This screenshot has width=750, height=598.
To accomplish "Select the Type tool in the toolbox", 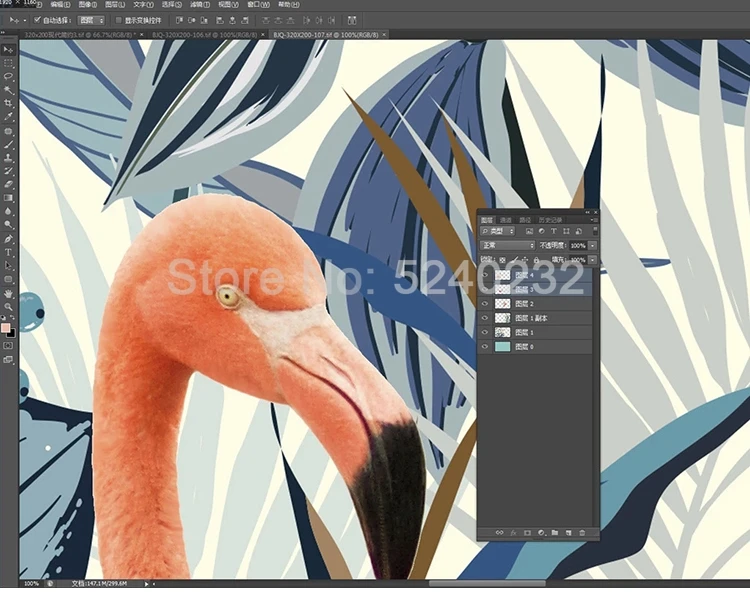I will [x=8, y=253].
